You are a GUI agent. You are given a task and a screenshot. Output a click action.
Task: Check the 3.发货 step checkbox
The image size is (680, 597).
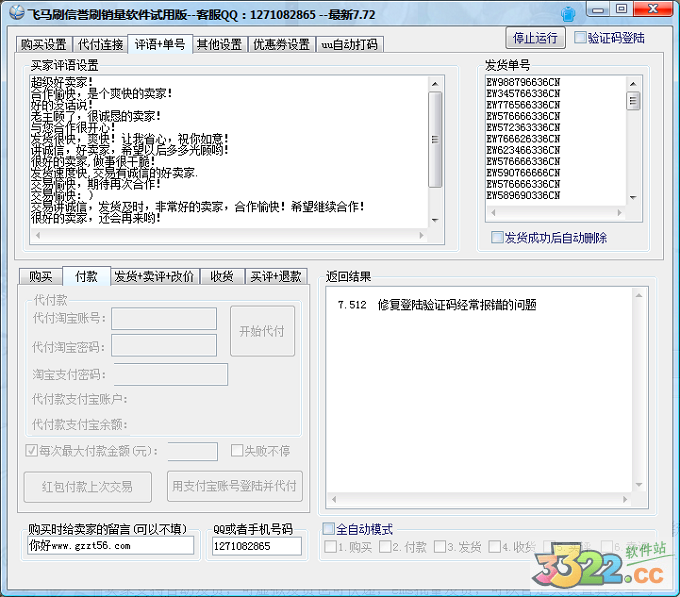pyautogui.click(x=440, y=547)
